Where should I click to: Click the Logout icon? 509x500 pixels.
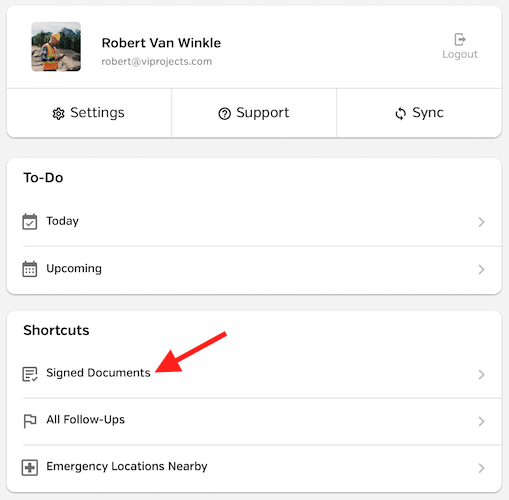(460, 40)
